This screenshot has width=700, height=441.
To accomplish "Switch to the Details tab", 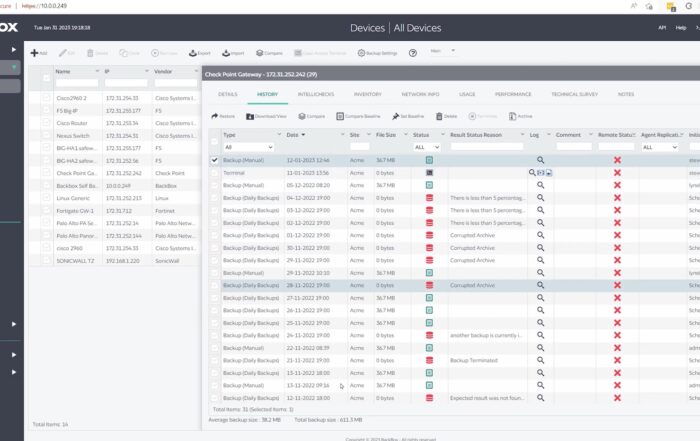I will tap(228, 94).
